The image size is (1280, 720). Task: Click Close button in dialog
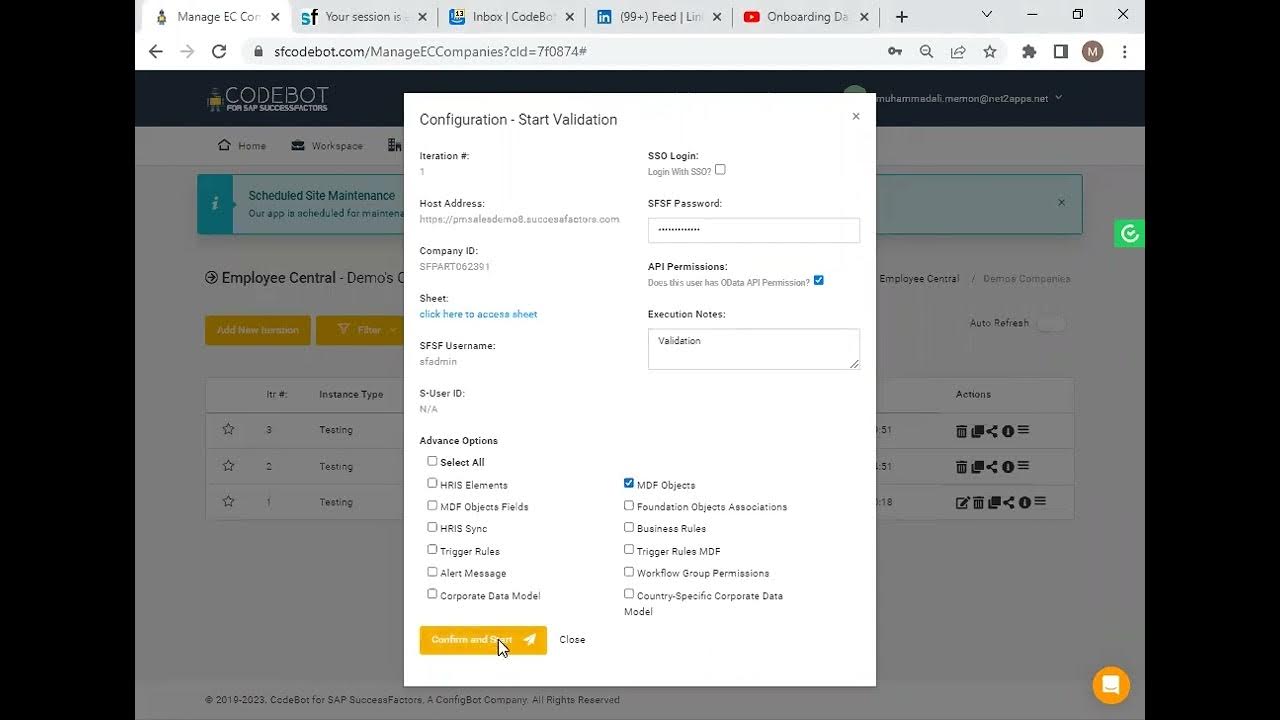tap(572, 640)
